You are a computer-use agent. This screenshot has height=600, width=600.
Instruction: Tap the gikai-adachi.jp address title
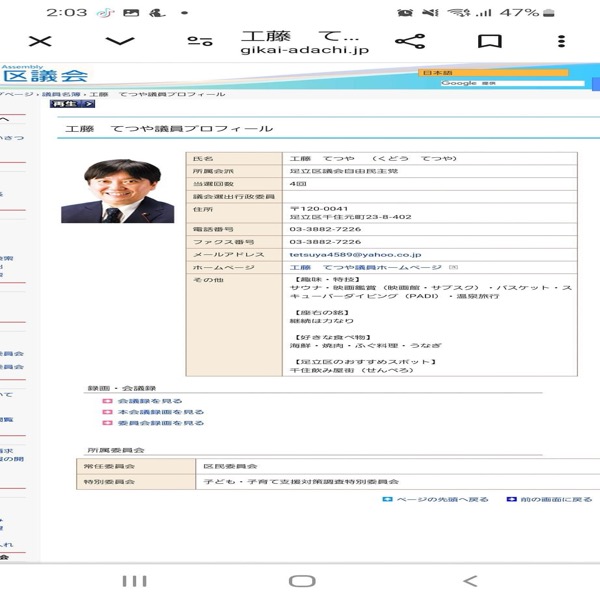(305, 50)
